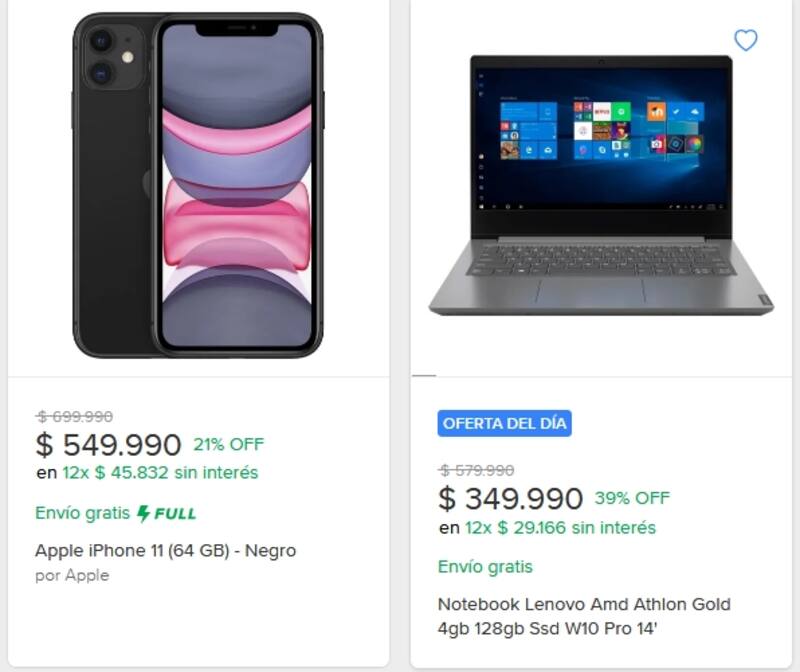Open the iPhone 11 product image
Image resolution: width=800 pixels, height=672 pixels.
(x=198, y=185)
